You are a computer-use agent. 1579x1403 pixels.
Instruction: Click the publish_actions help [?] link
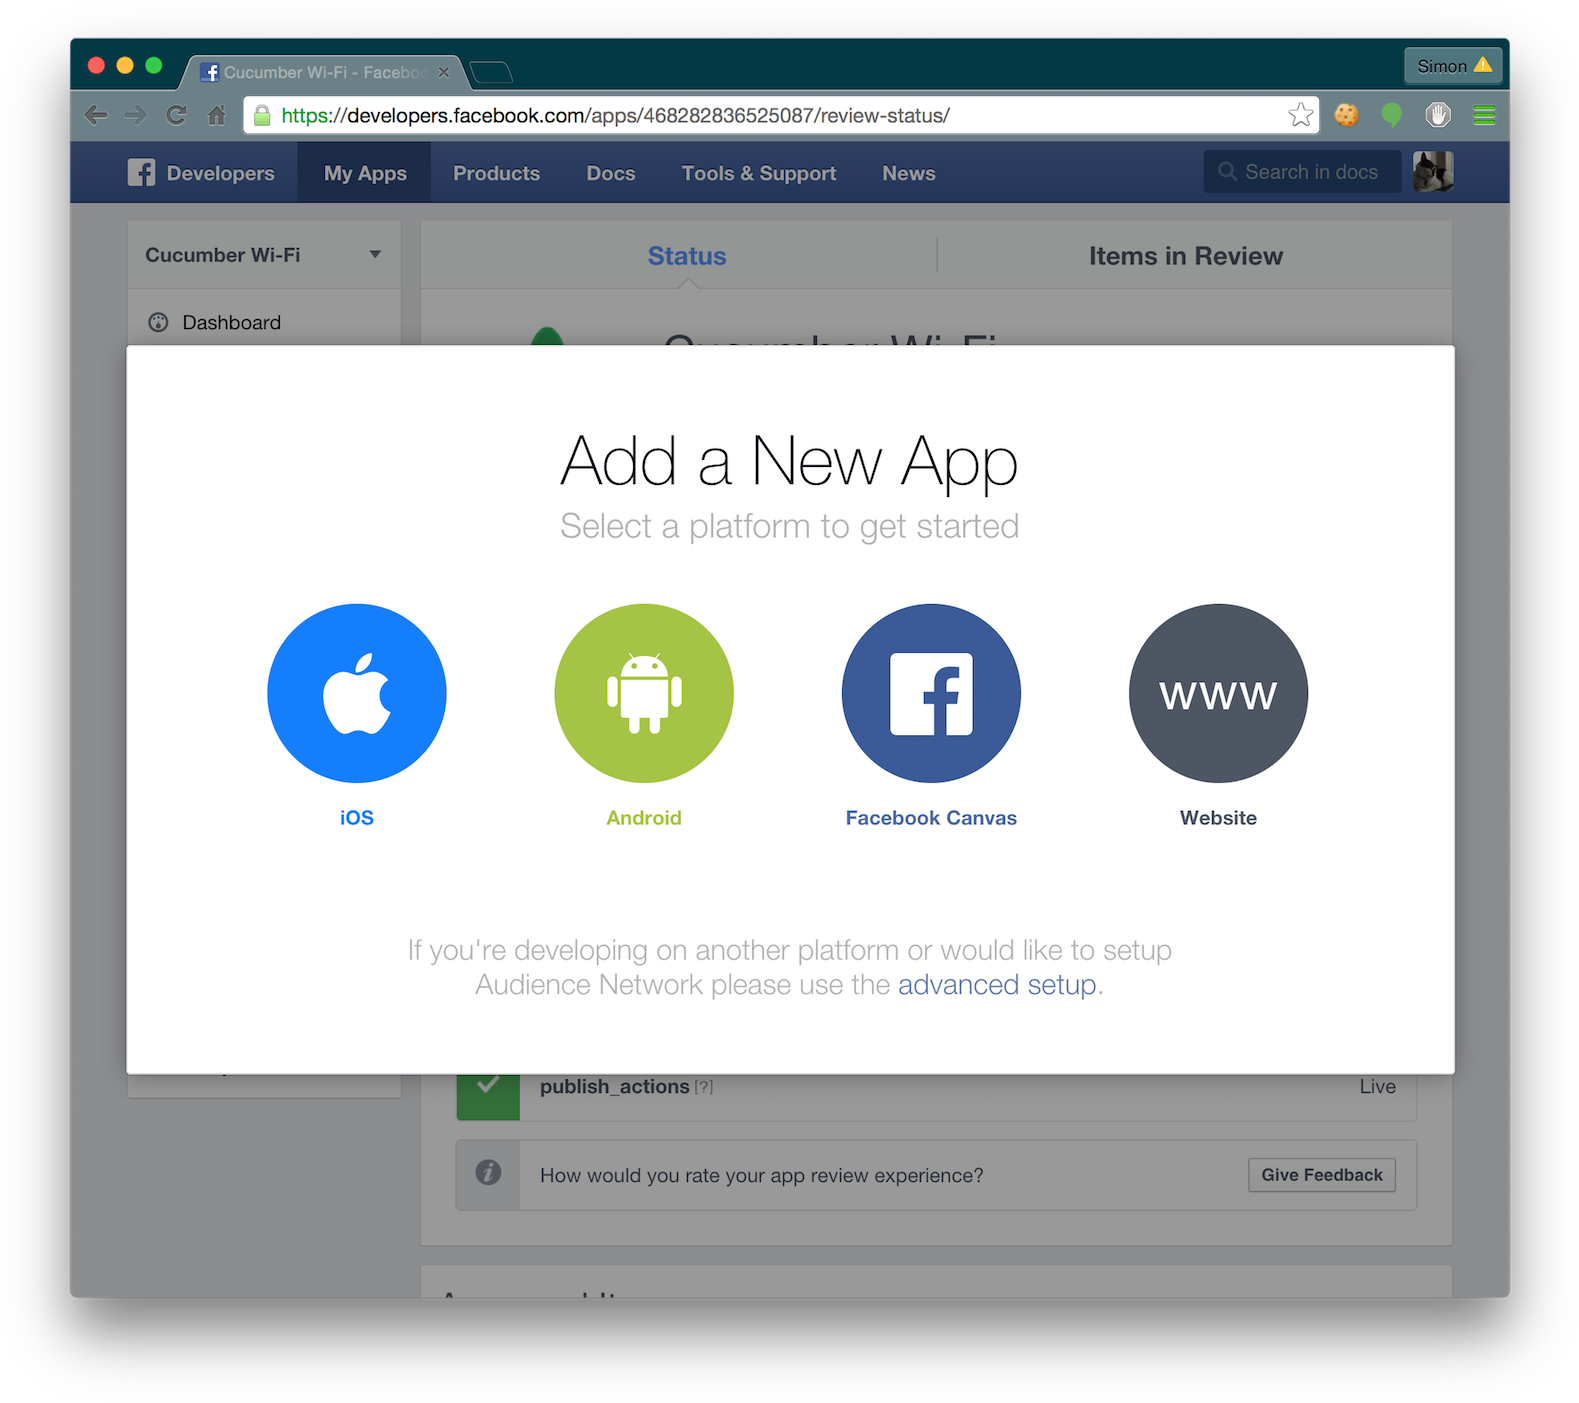[x=704, y=1087]
